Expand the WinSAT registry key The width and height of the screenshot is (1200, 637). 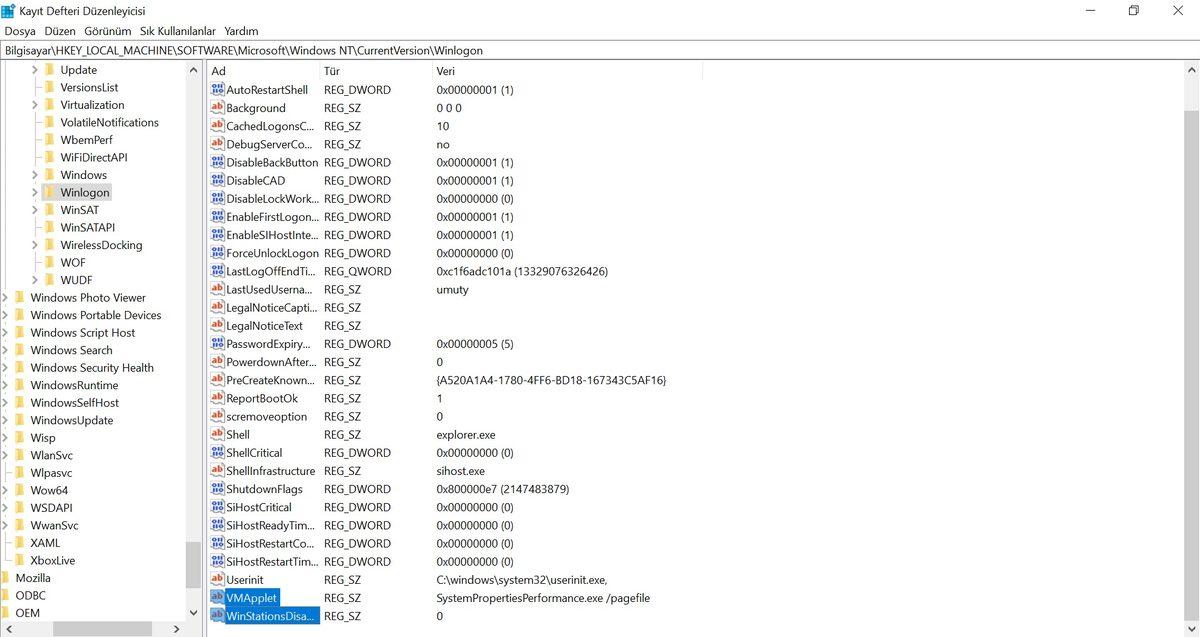click(x=34, y=209)
